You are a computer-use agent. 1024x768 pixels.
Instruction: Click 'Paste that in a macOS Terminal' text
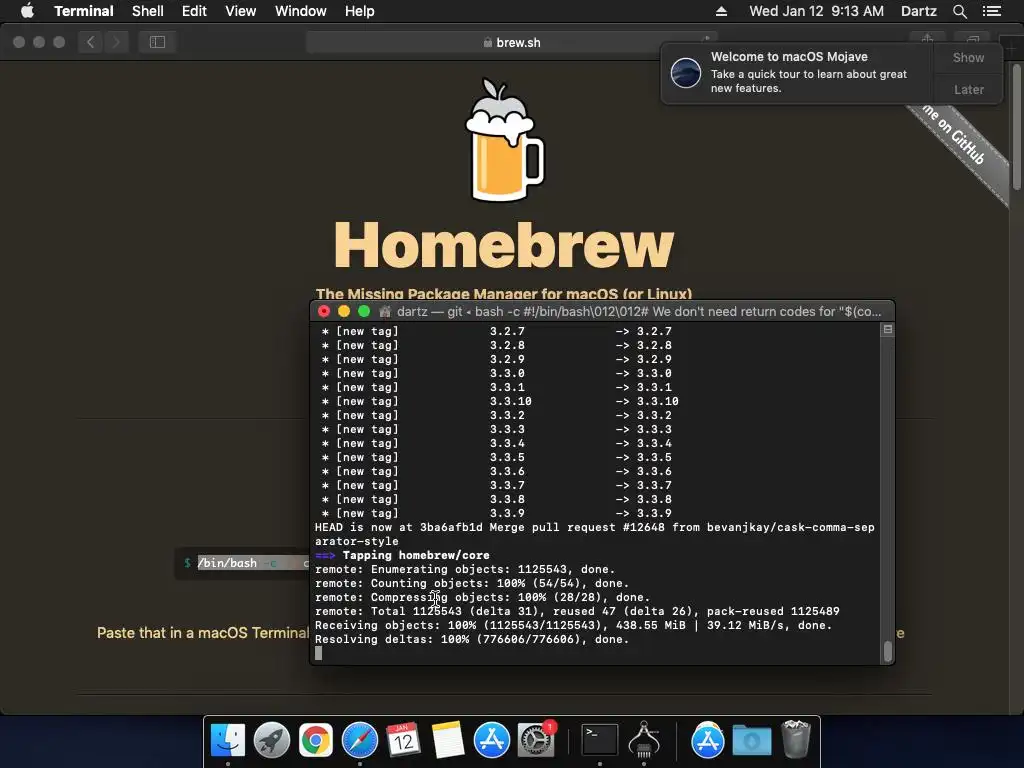[202, 633]
